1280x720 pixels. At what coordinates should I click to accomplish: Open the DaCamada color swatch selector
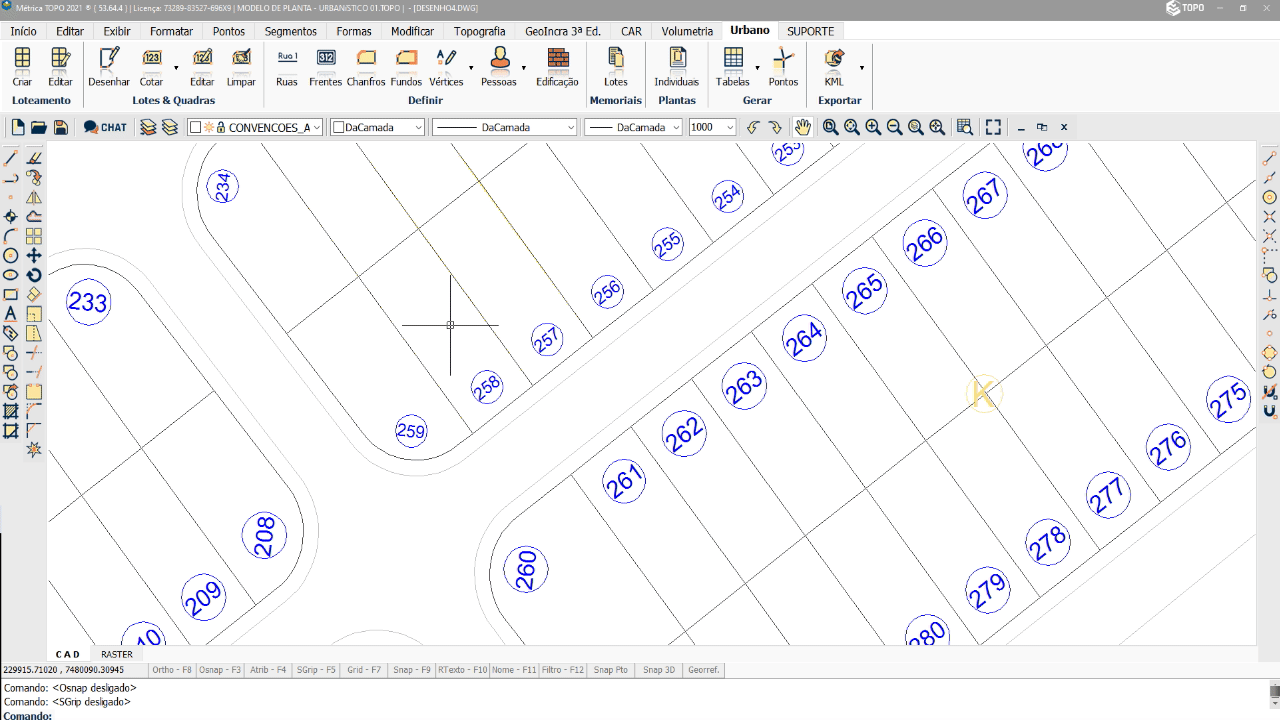(x=378, y=127)
